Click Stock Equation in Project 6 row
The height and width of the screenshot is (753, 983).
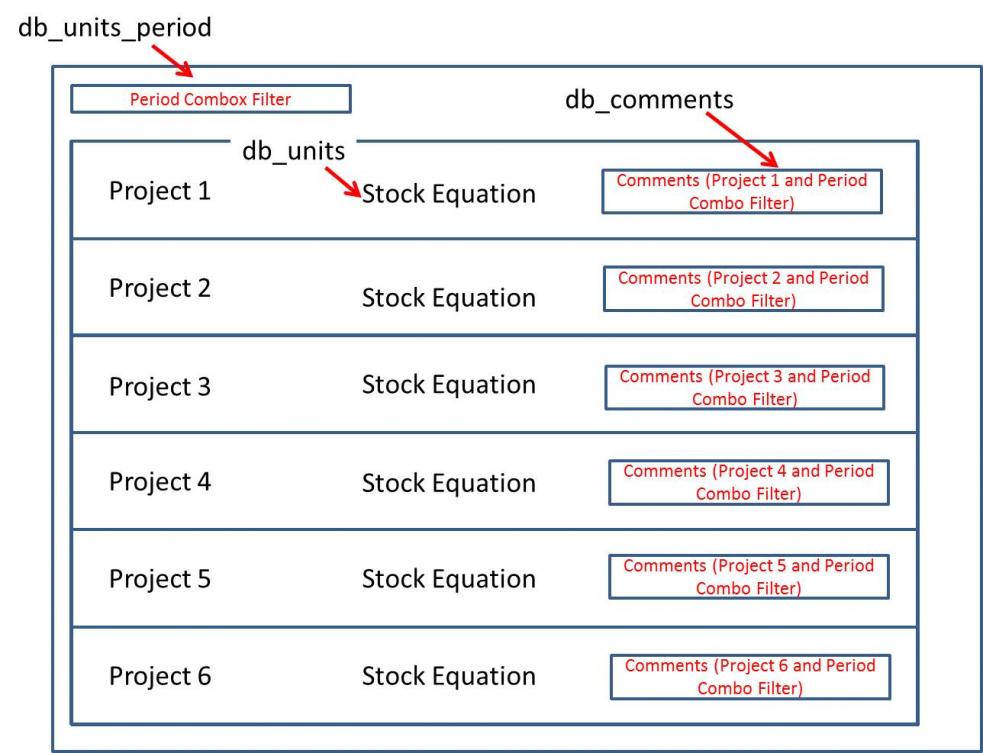(448, 676)
